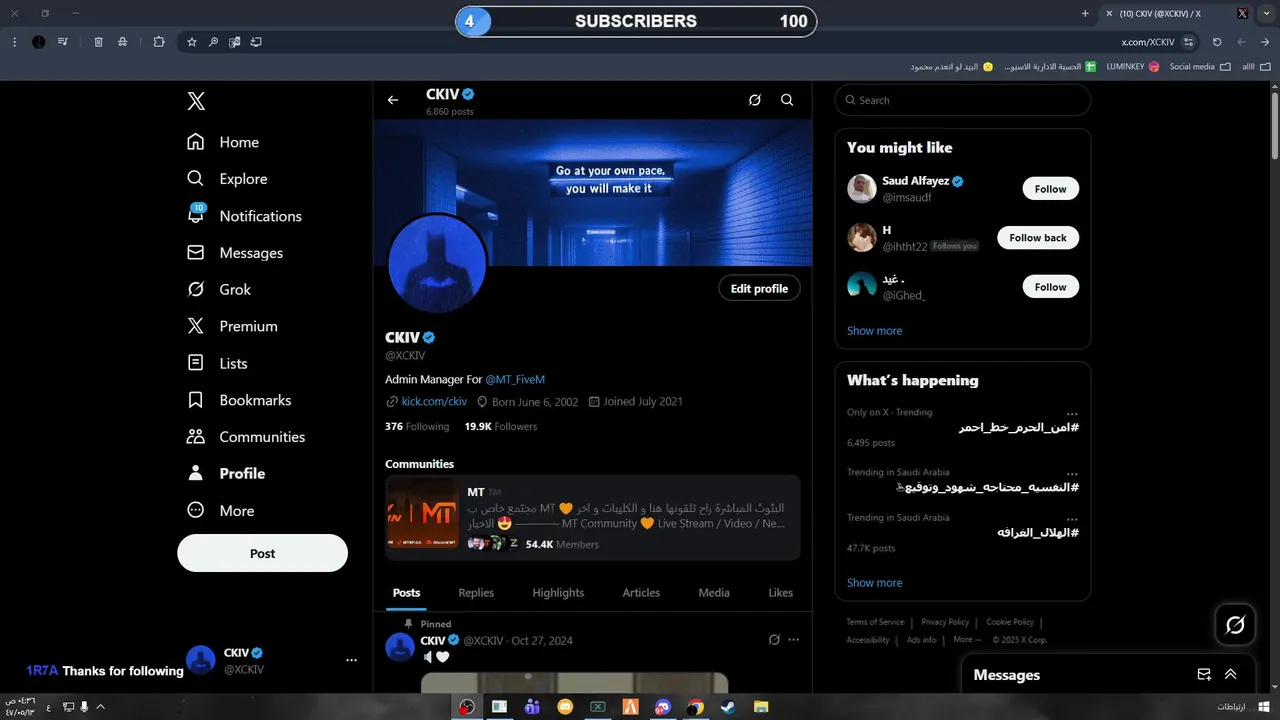Open Communities in the sidebar

[246, 437]
